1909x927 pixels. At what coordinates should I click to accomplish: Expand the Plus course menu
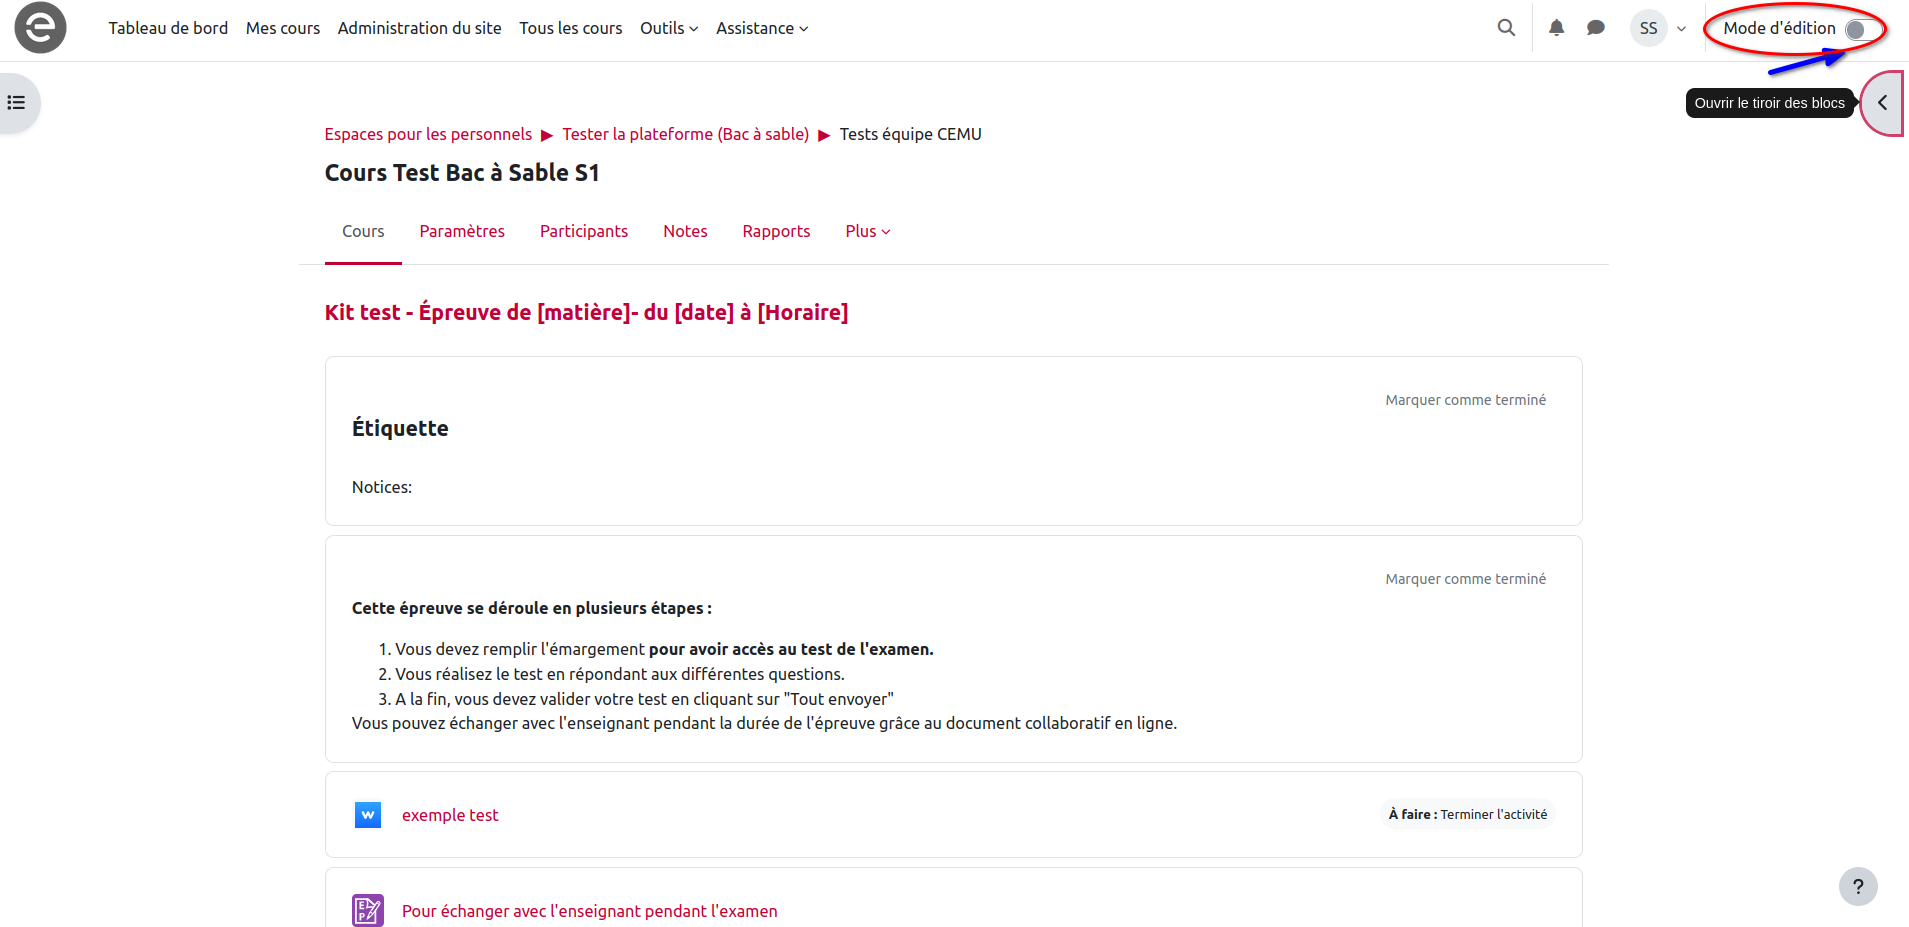[x=867, y=231]
